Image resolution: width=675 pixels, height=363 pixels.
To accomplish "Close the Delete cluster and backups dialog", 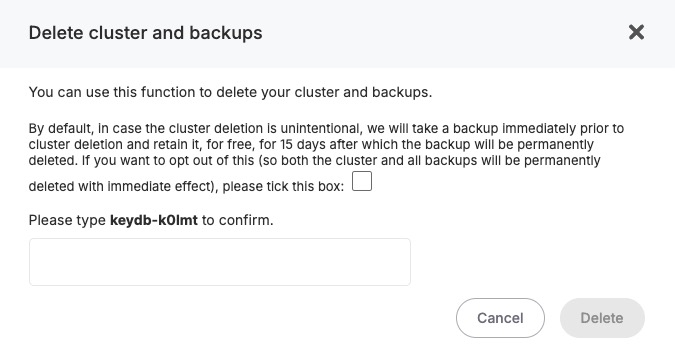I will pyautogui.click(x=636, y=32).
